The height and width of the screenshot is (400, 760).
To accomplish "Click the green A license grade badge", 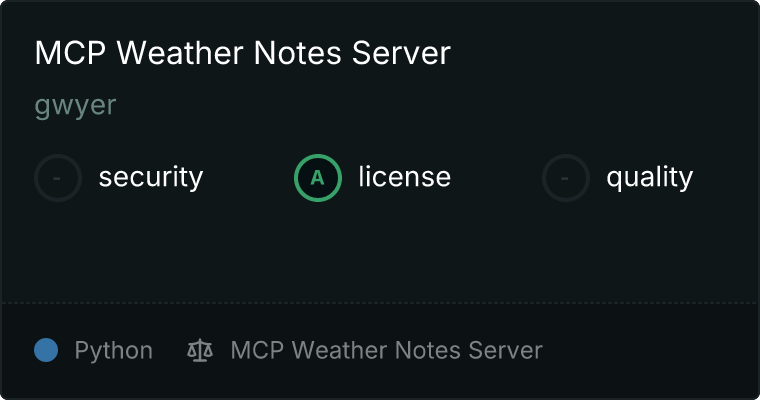I will [317, 178].
